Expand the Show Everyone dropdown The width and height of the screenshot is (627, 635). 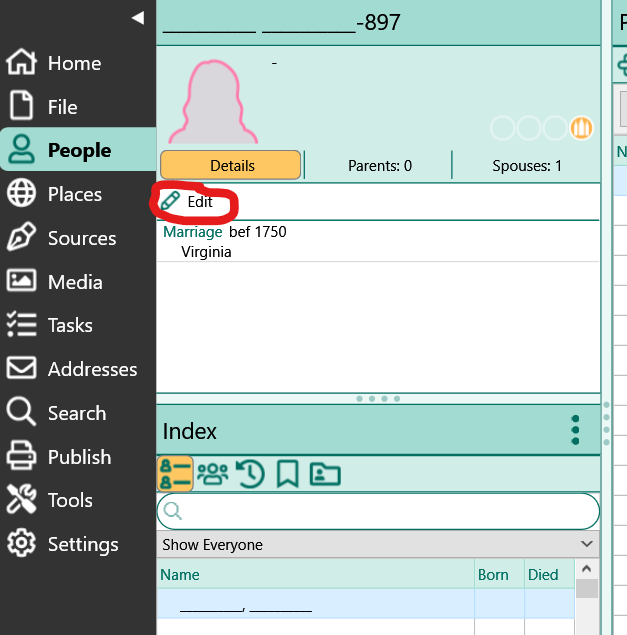click(x=378, y=544)
